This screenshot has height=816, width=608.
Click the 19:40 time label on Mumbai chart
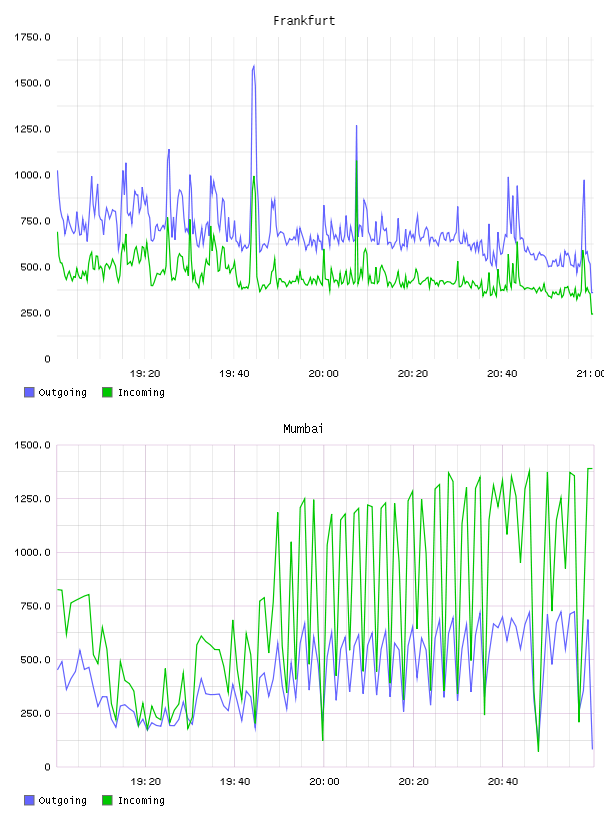coord(235,782)
